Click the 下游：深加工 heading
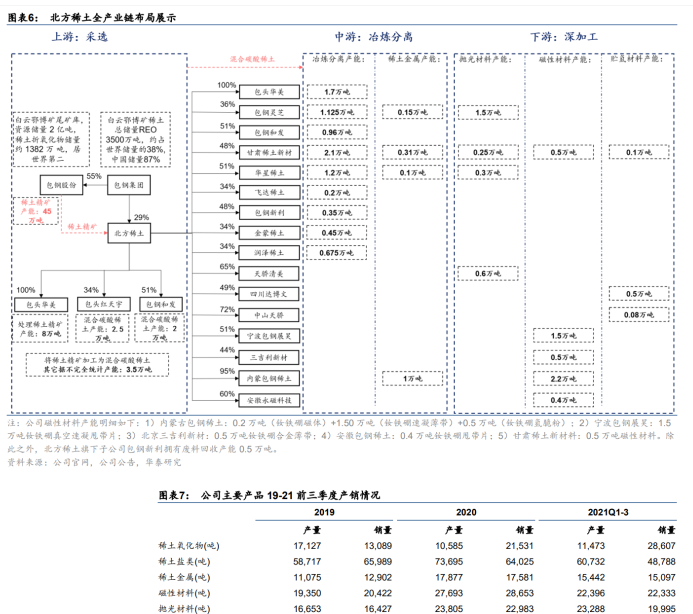The image size is (693, 614). (564, 37)
